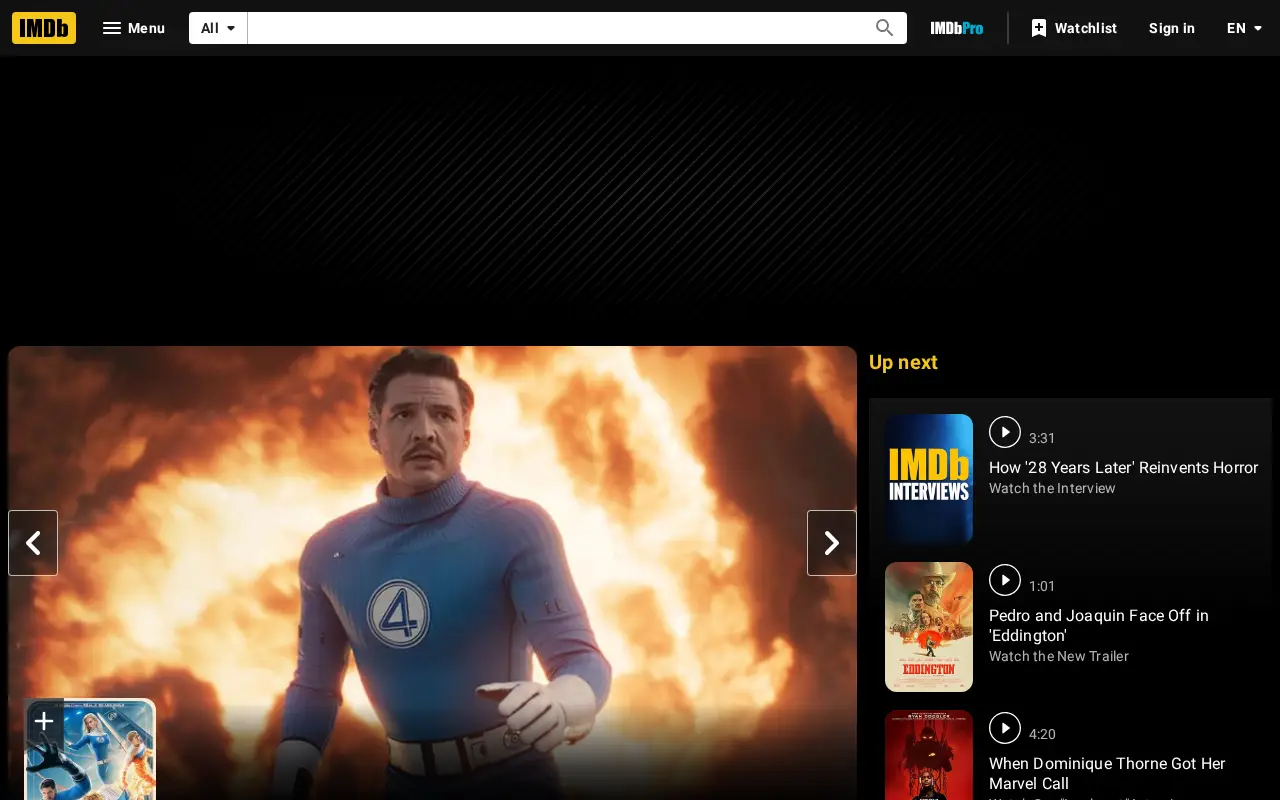Click the "Watch the Interview" subtitle

tap(1052, 488)
